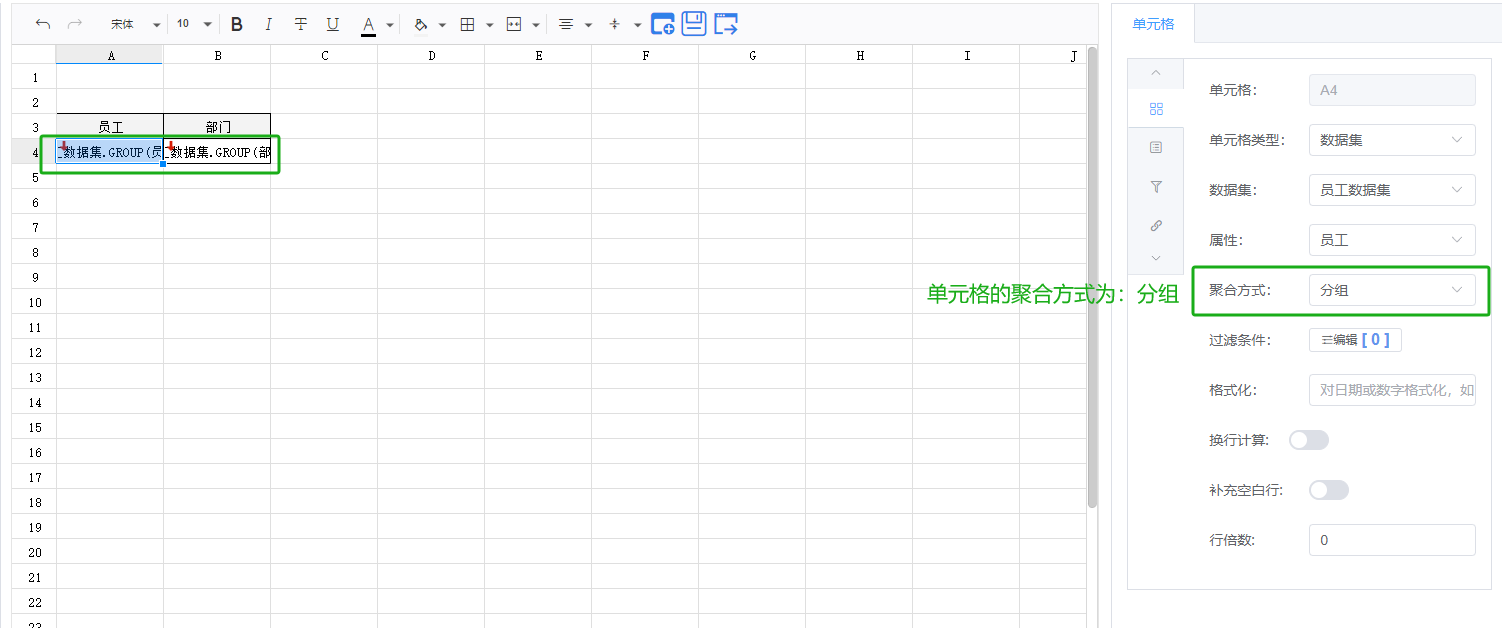
Task: Select column A header
Action: coord(110,56)
